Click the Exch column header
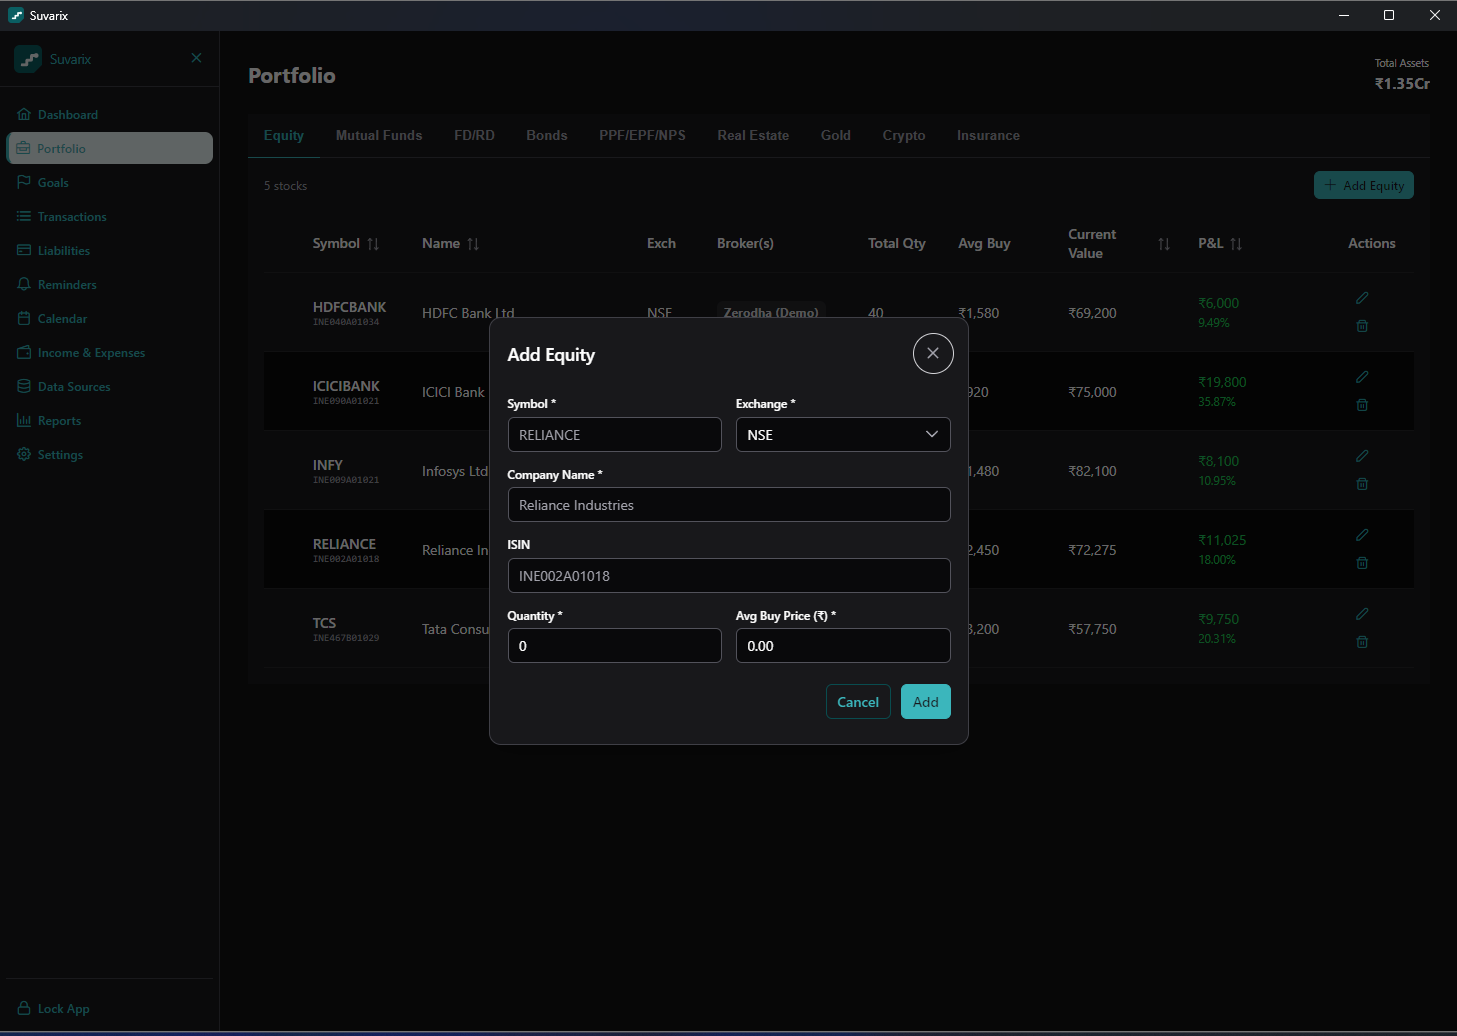 point(661,244)
